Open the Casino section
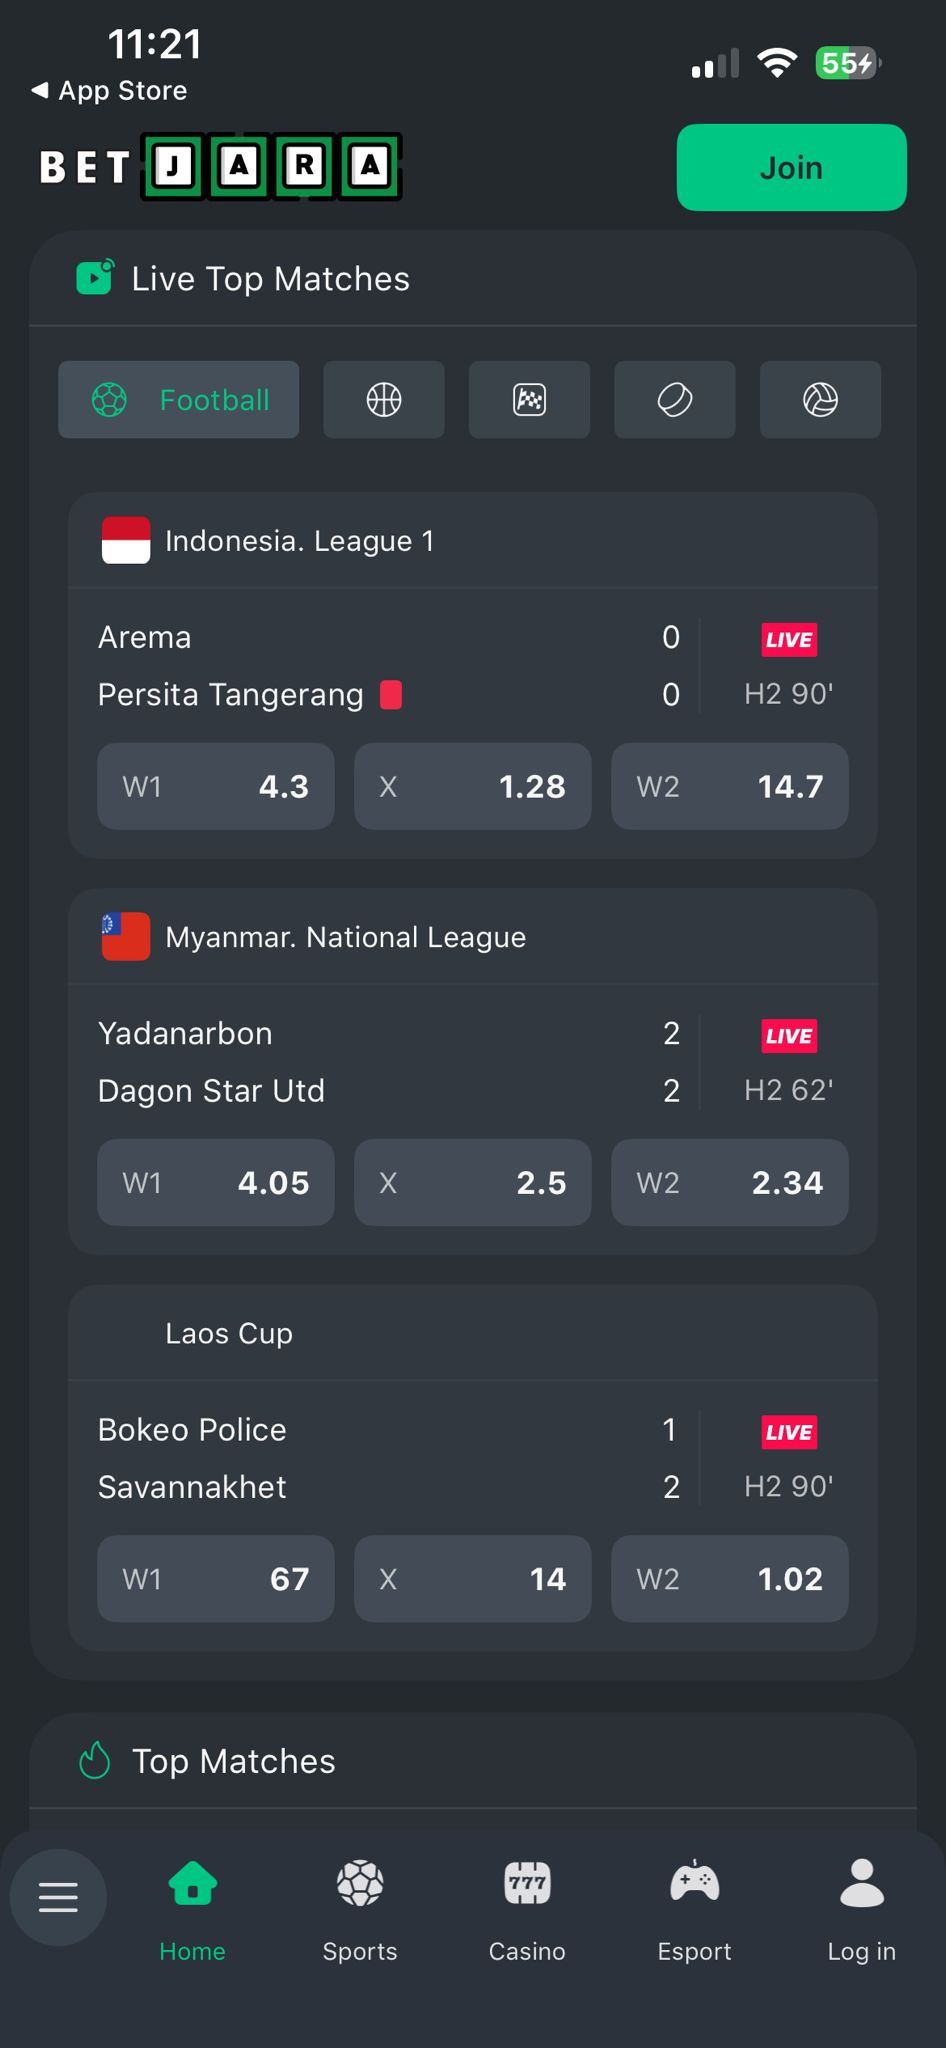The image size is (946, 2048). click(527, 1909)
